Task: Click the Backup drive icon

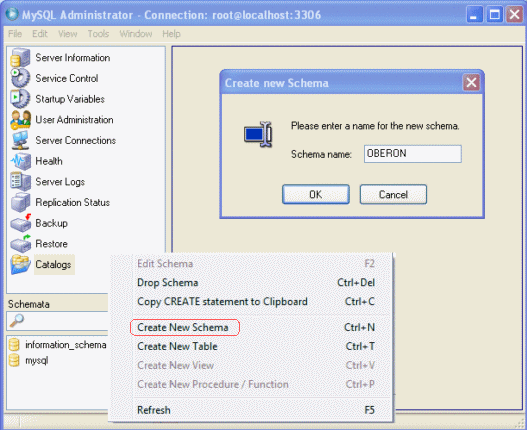Action: pyautogui.click(x=21, y=223)
